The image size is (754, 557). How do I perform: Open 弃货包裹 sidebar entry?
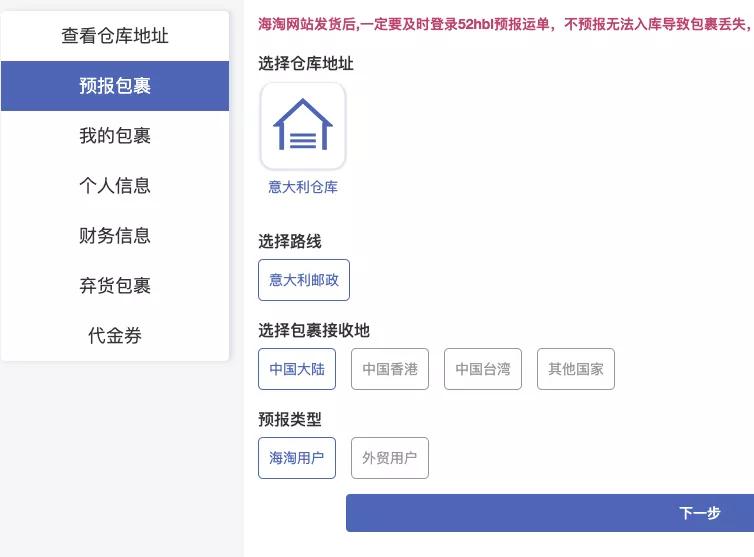[115, 286]
